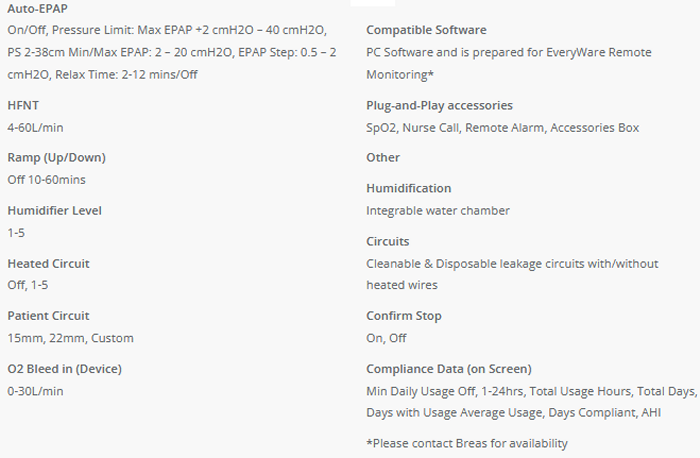Click the 15mm, 22mm, Custom text

click(70, 339)
